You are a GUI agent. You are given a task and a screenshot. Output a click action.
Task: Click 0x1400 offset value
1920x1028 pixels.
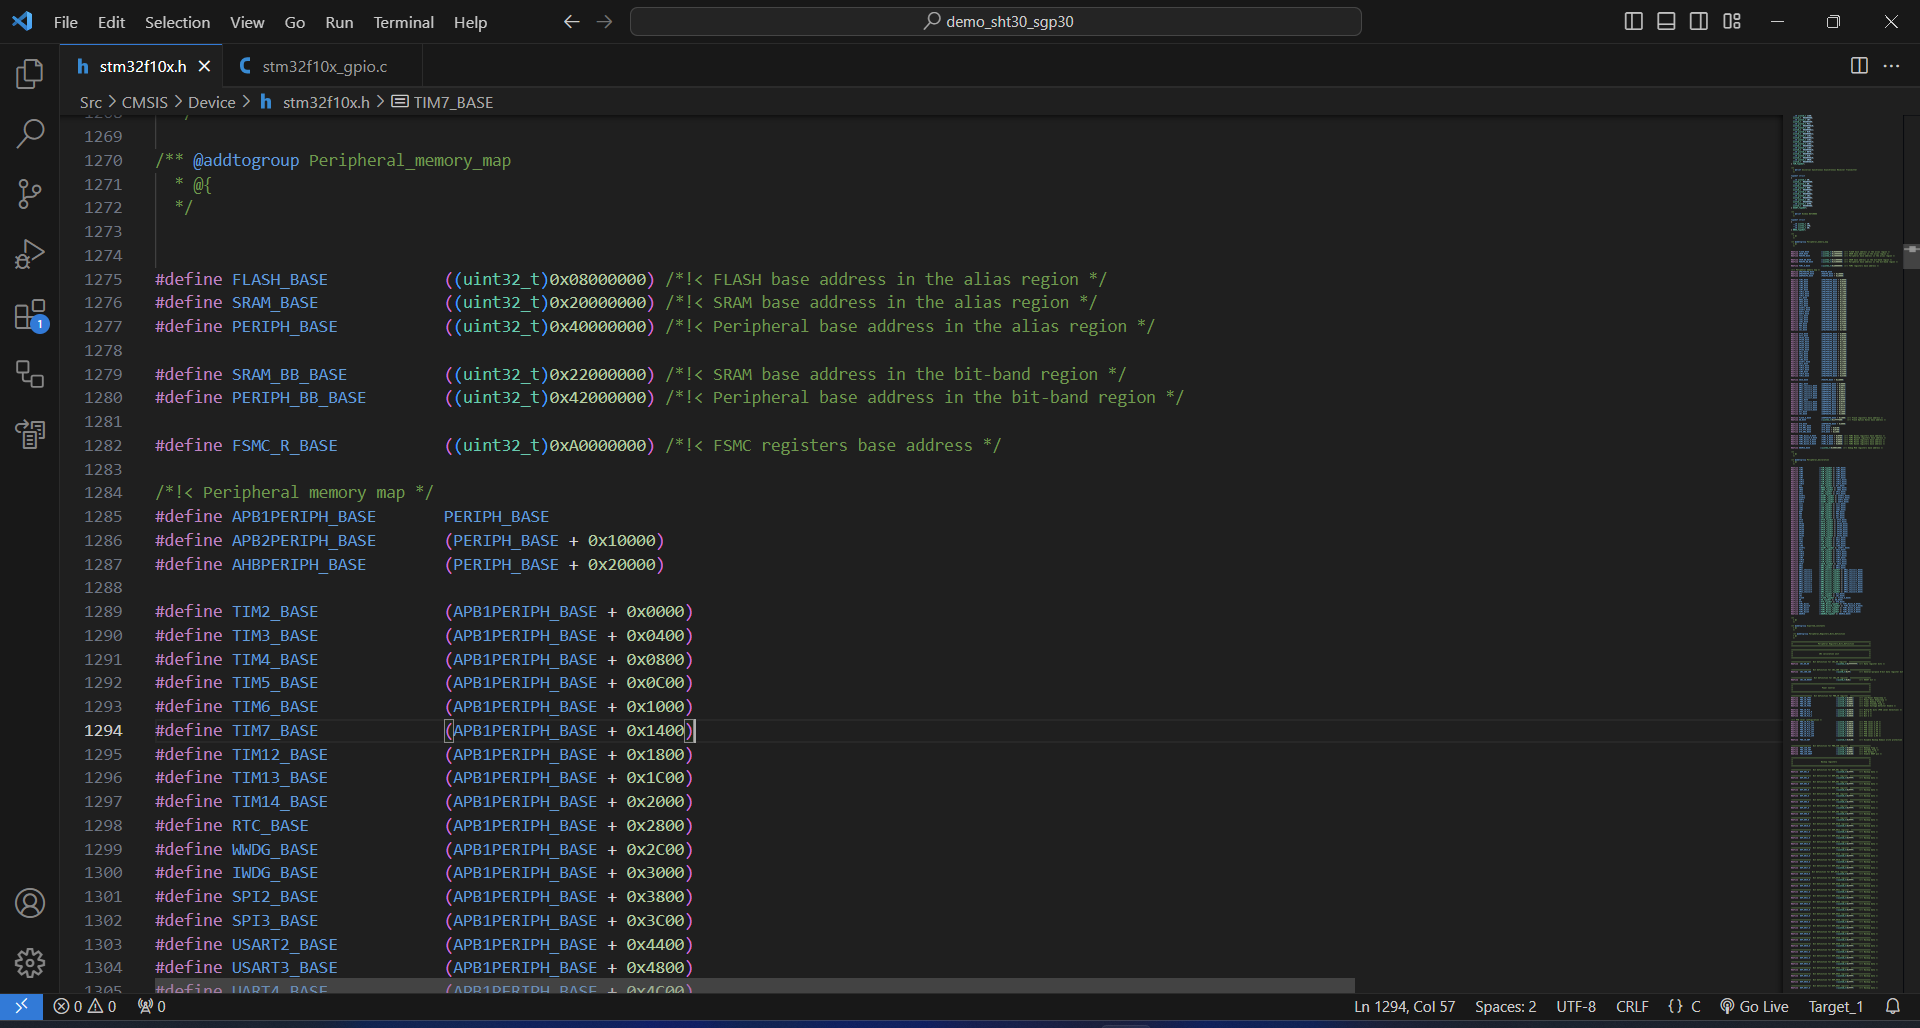click(x=656, y=730)
